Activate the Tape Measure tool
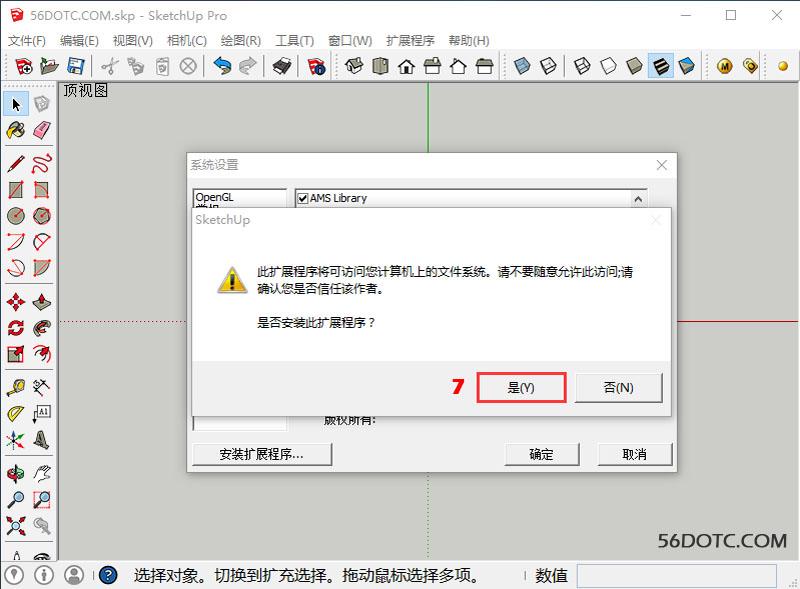The image size is (800, 589). click(16, 387)
